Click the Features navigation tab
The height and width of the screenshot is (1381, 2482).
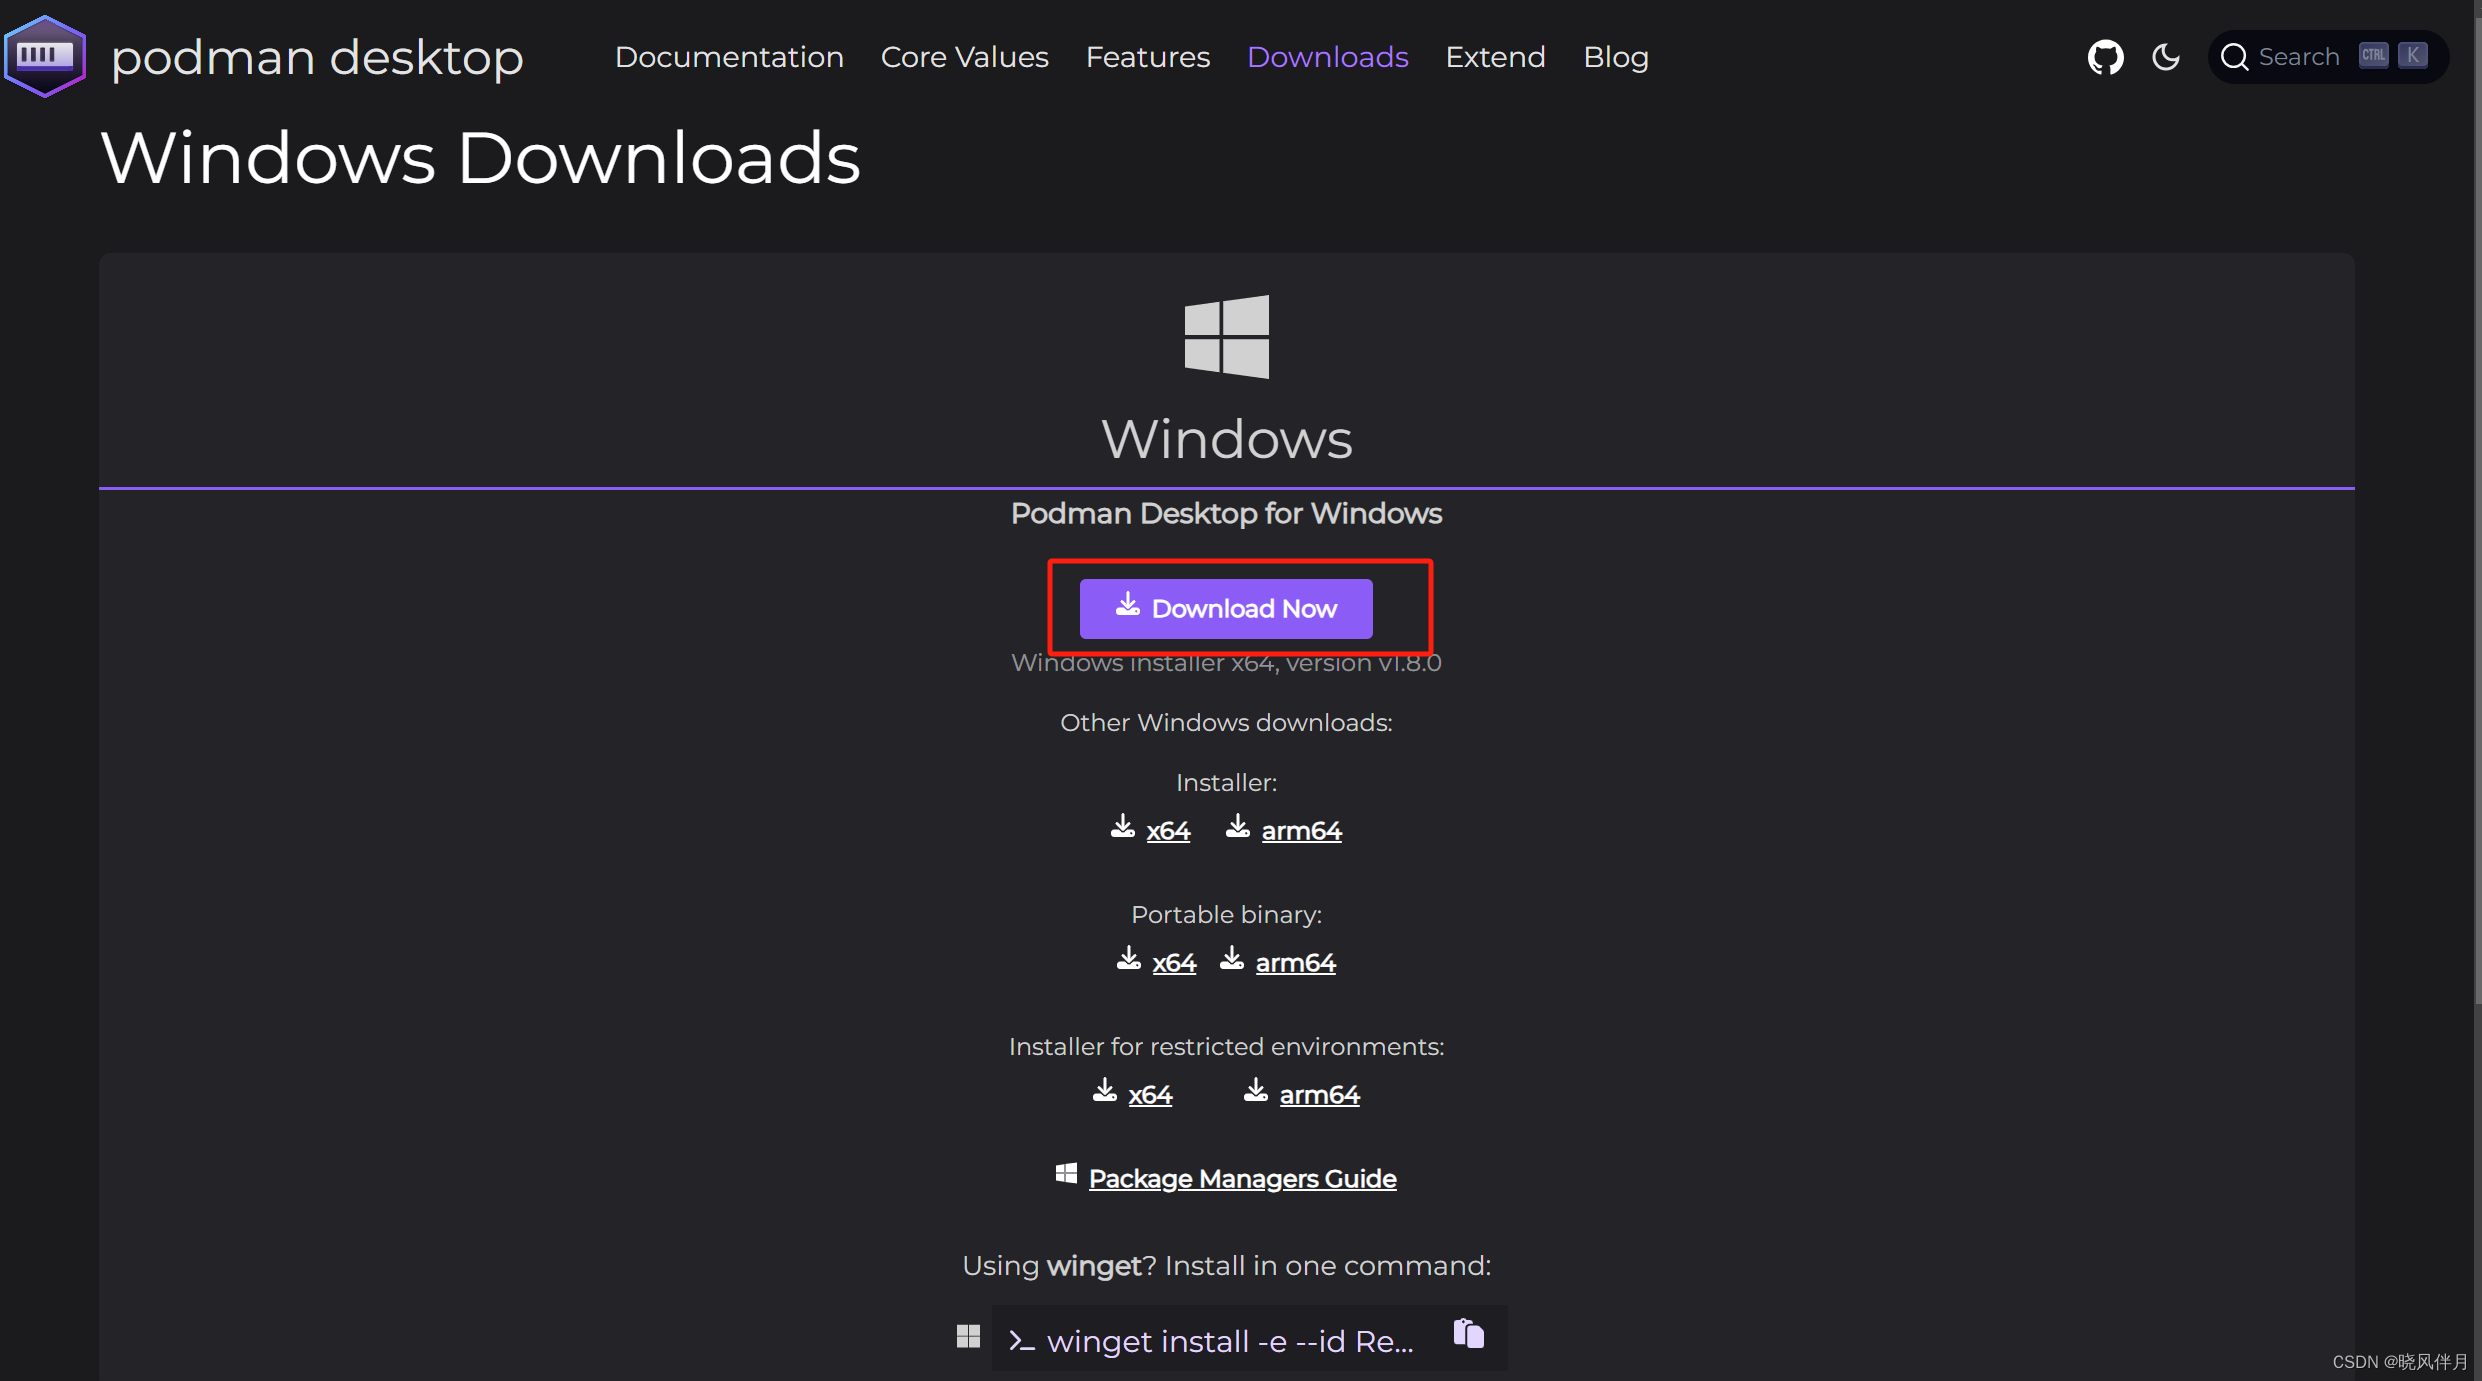[1148, 56]
